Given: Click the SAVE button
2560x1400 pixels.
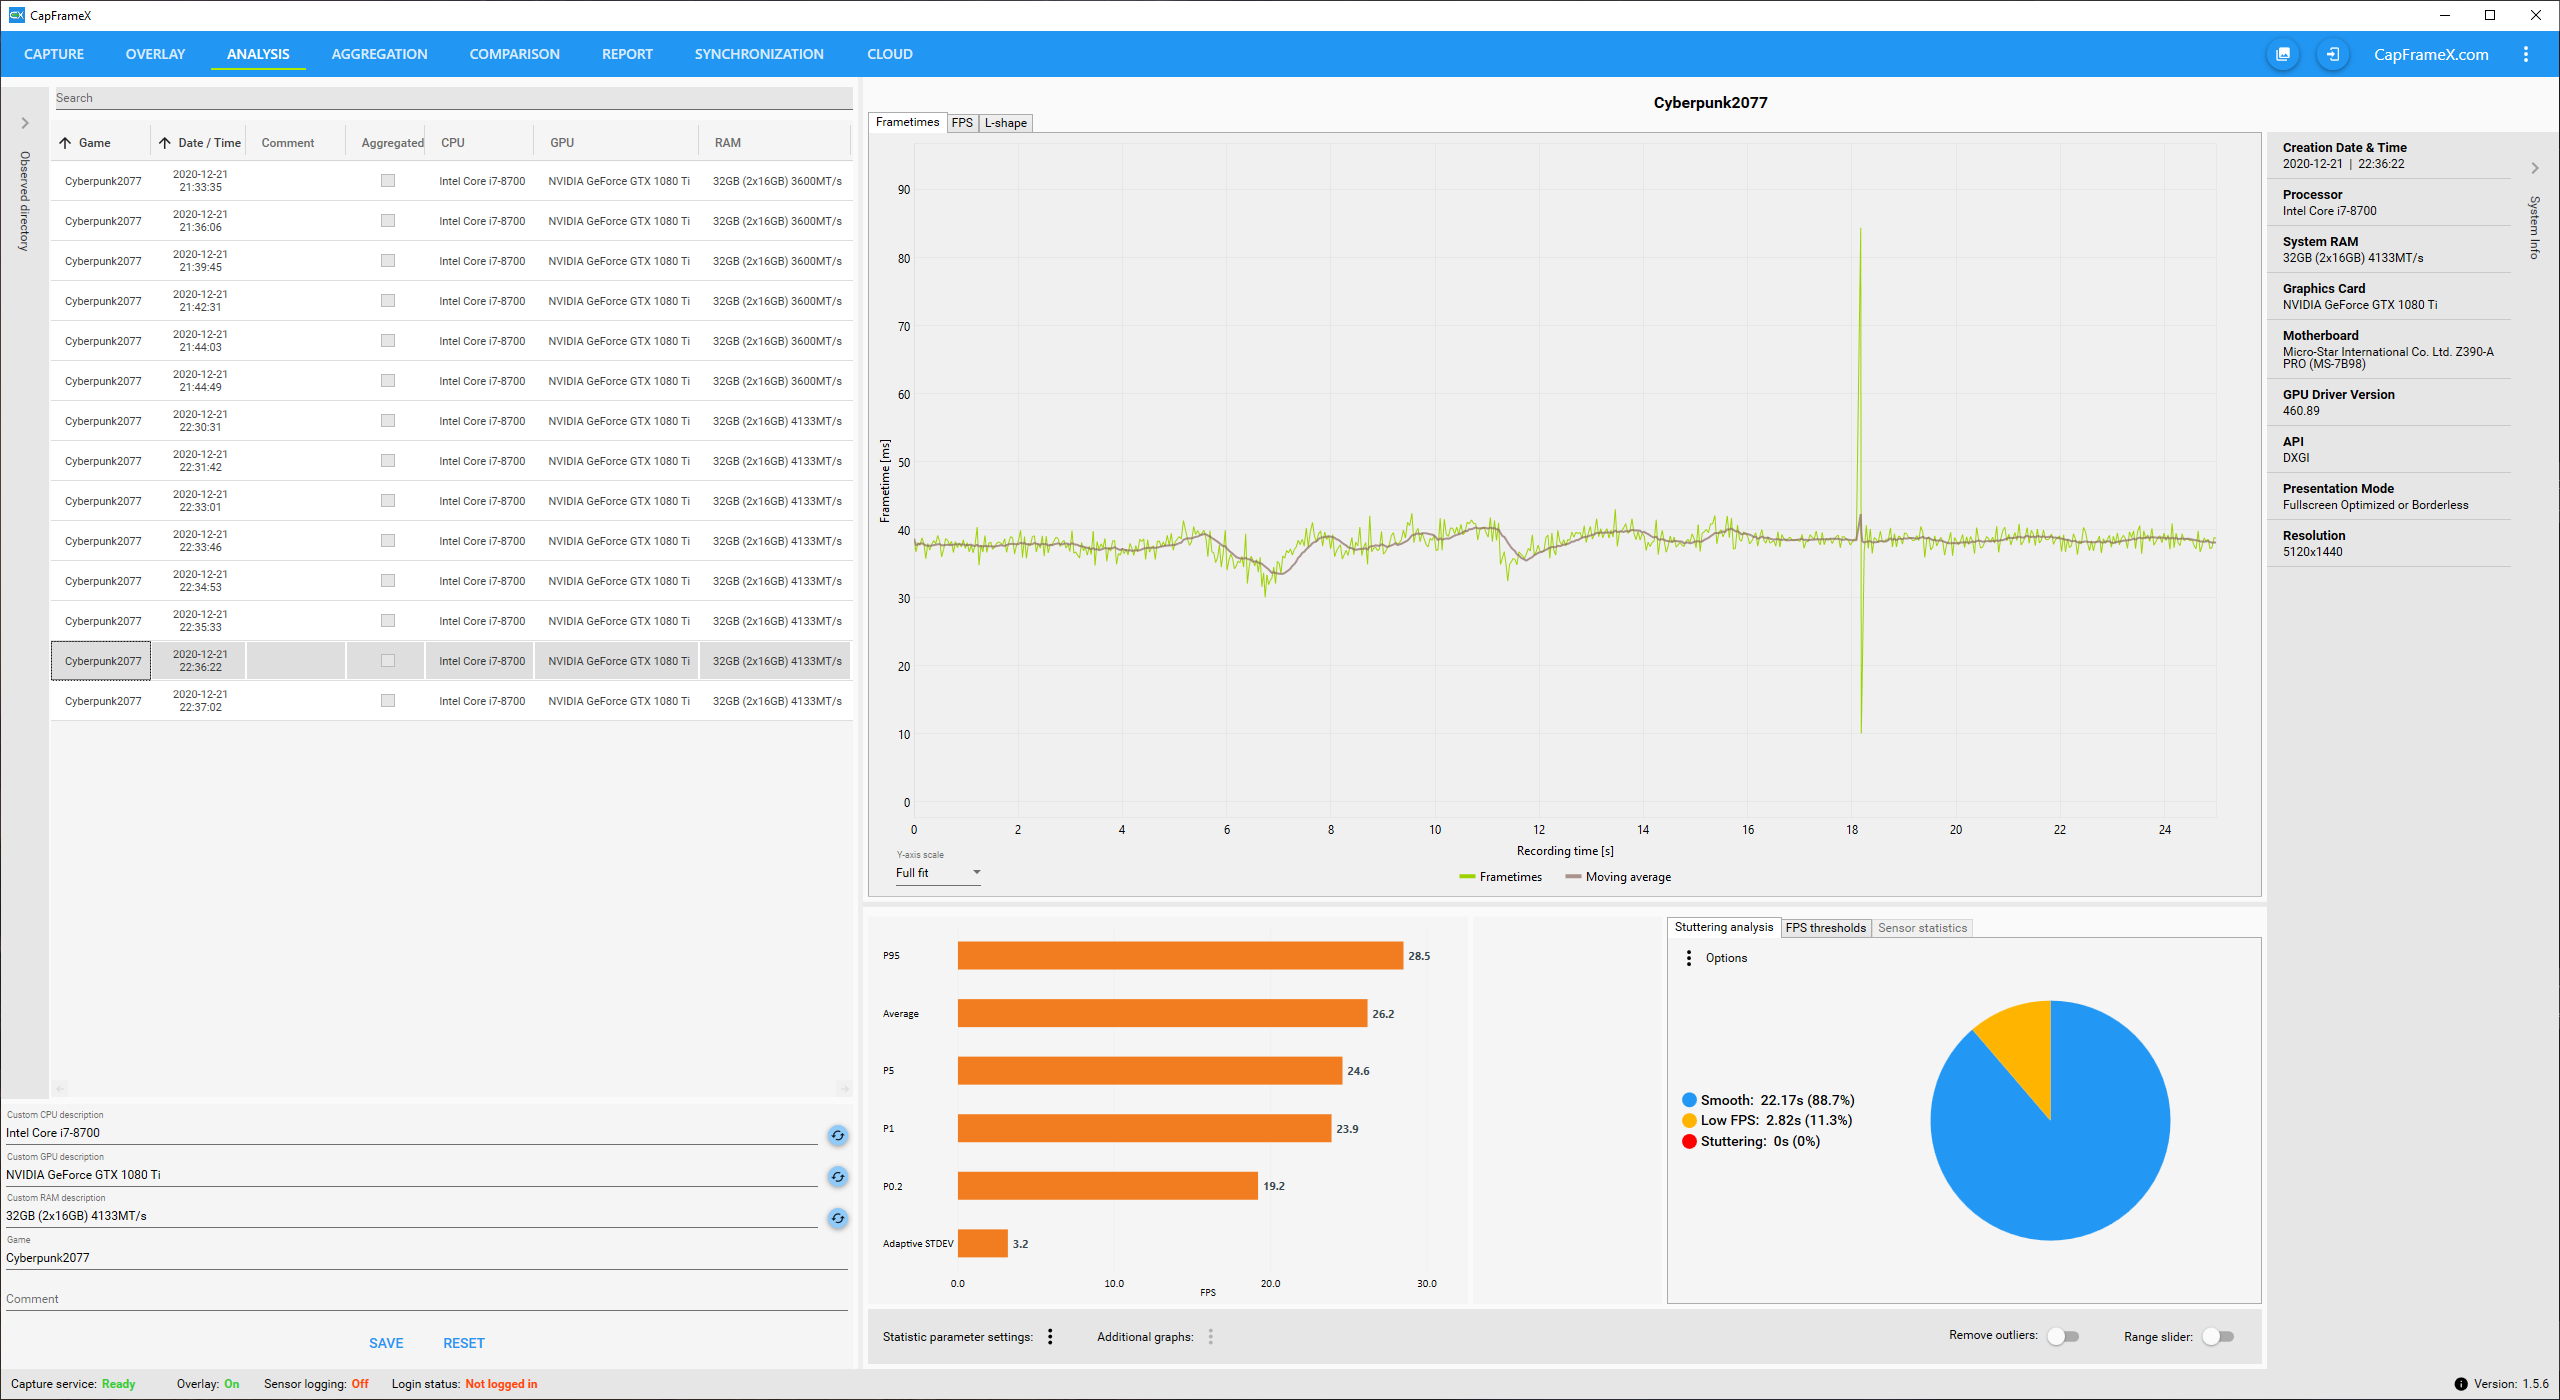Looking at the screenshot, I should 386,1343.
